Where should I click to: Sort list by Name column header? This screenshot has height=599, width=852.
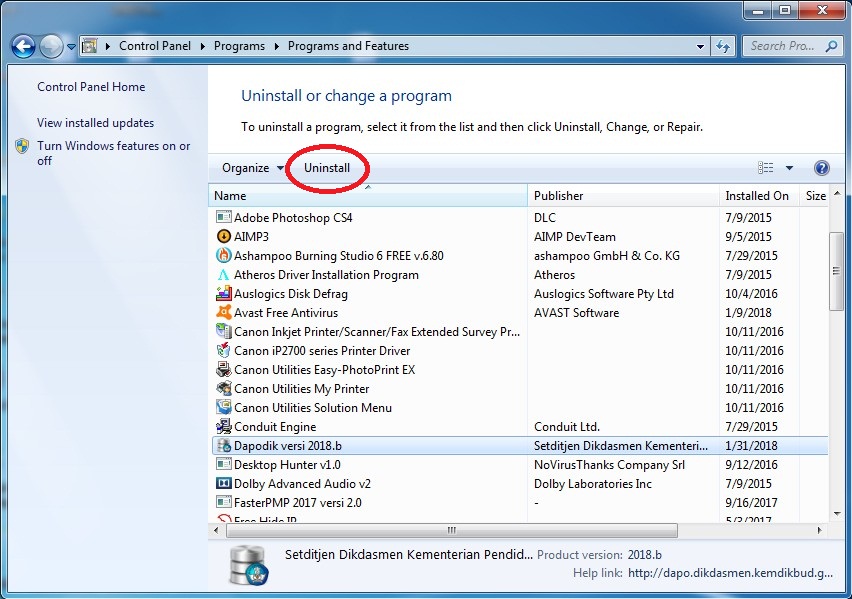[368, 196]
